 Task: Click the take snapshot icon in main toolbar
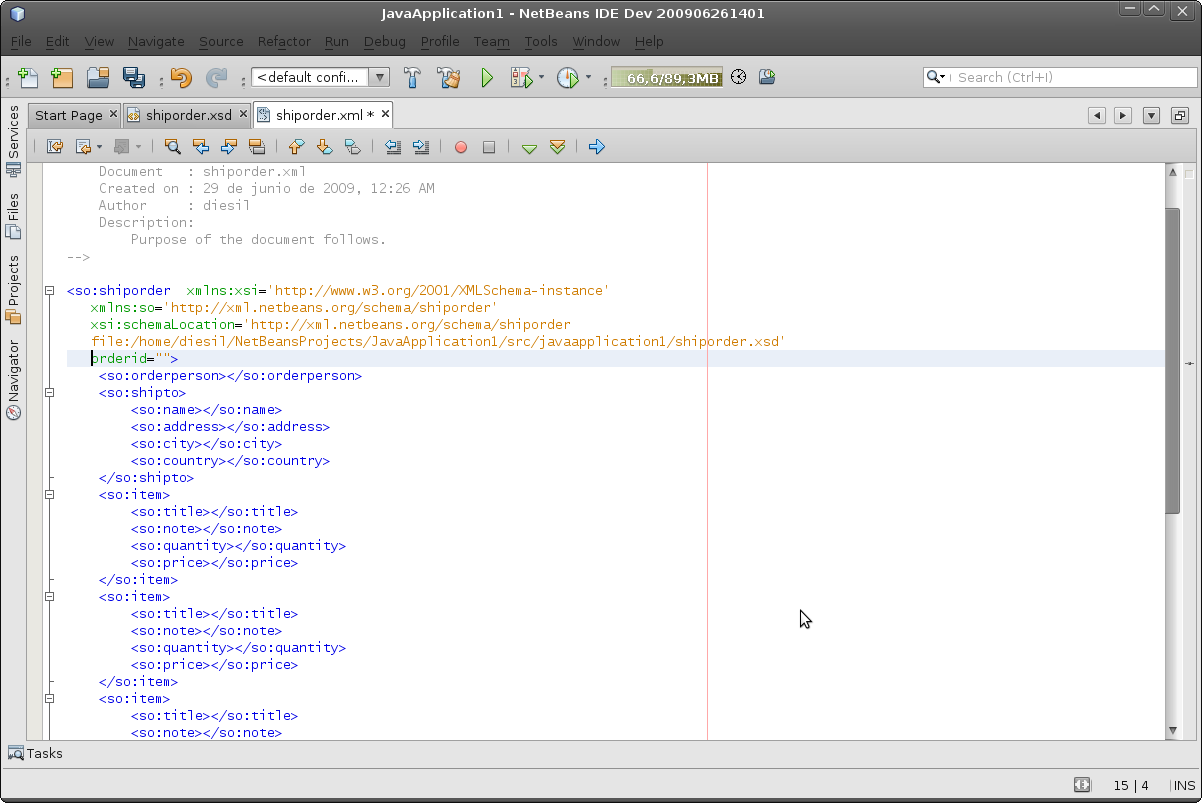tap(767, 77)
